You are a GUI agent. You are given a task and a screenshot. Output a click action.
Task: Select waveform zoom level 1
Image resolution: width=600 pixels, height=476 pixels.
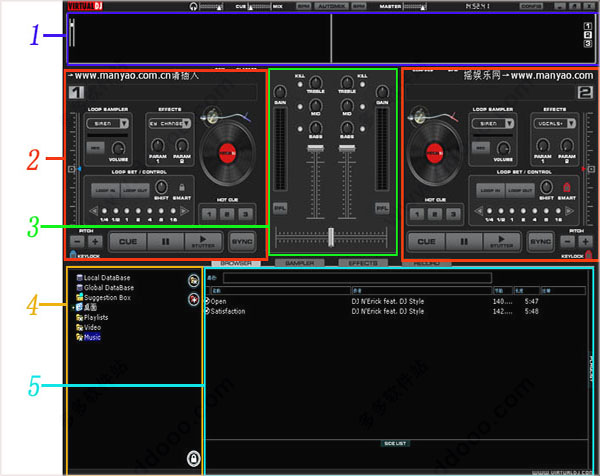pyautogui.click(x=588, y=26)
